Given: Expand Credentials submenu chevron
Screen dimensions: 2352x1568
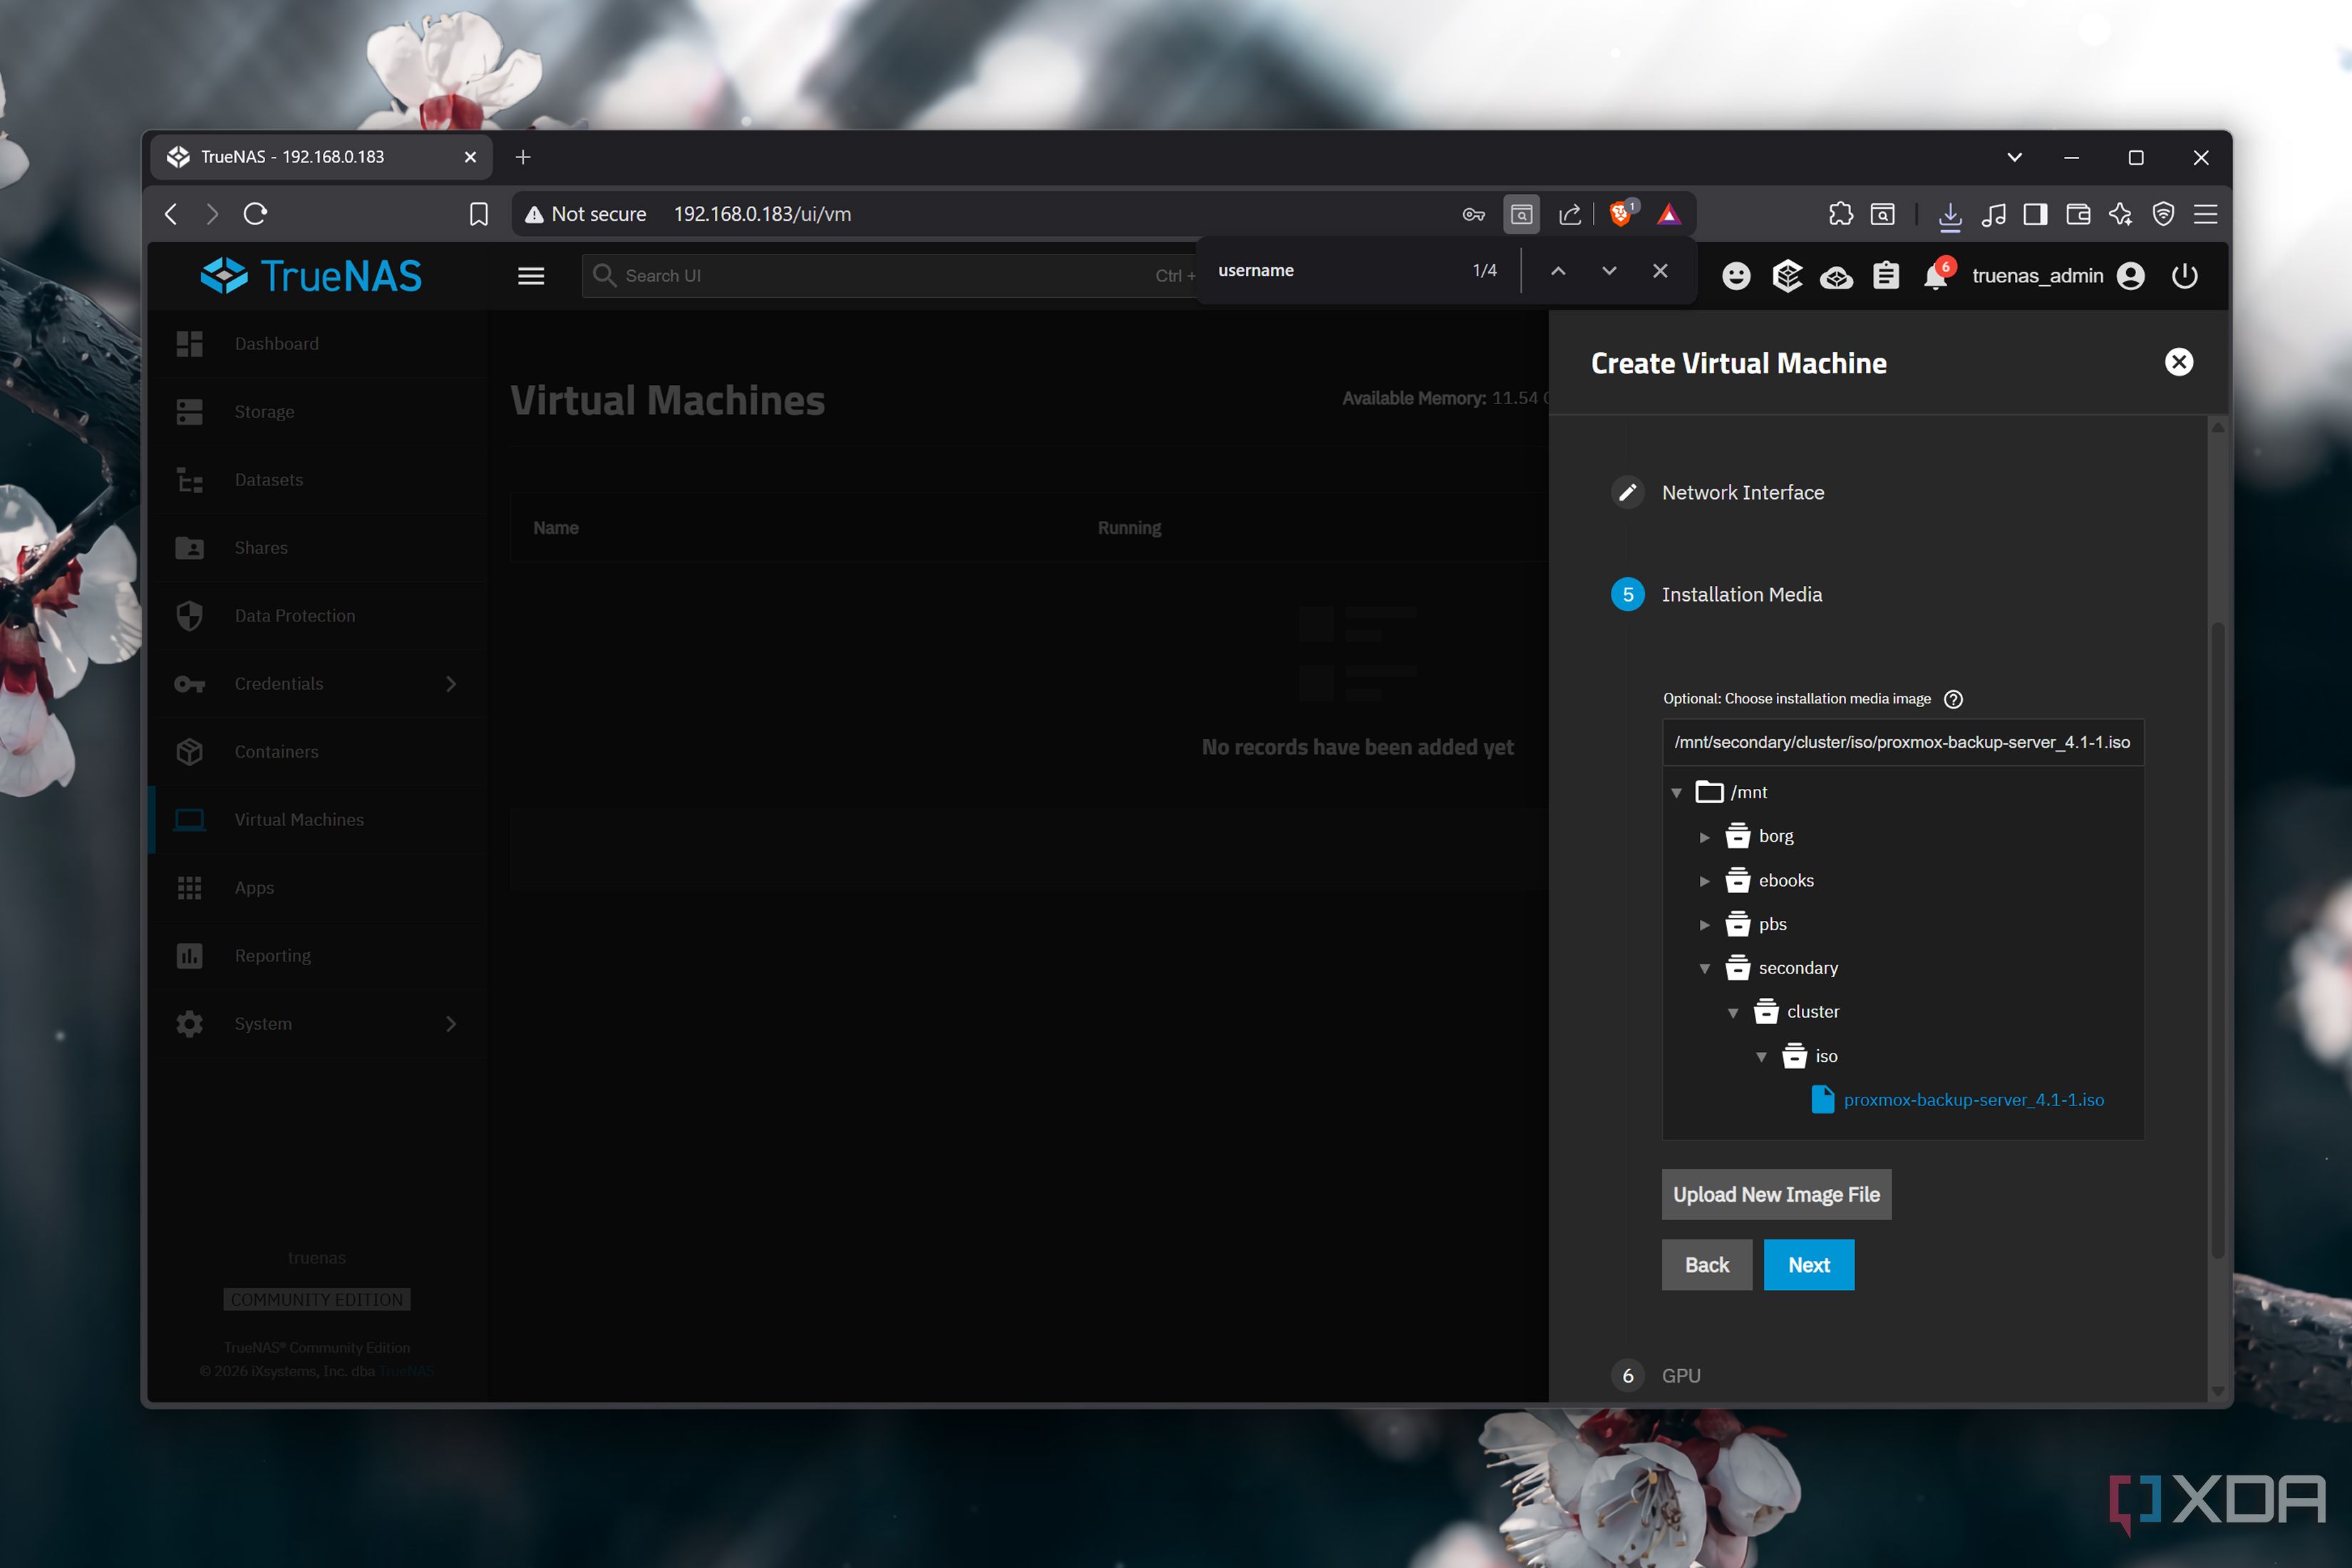Looking at the screenshot, I should (x=451, y=683).
